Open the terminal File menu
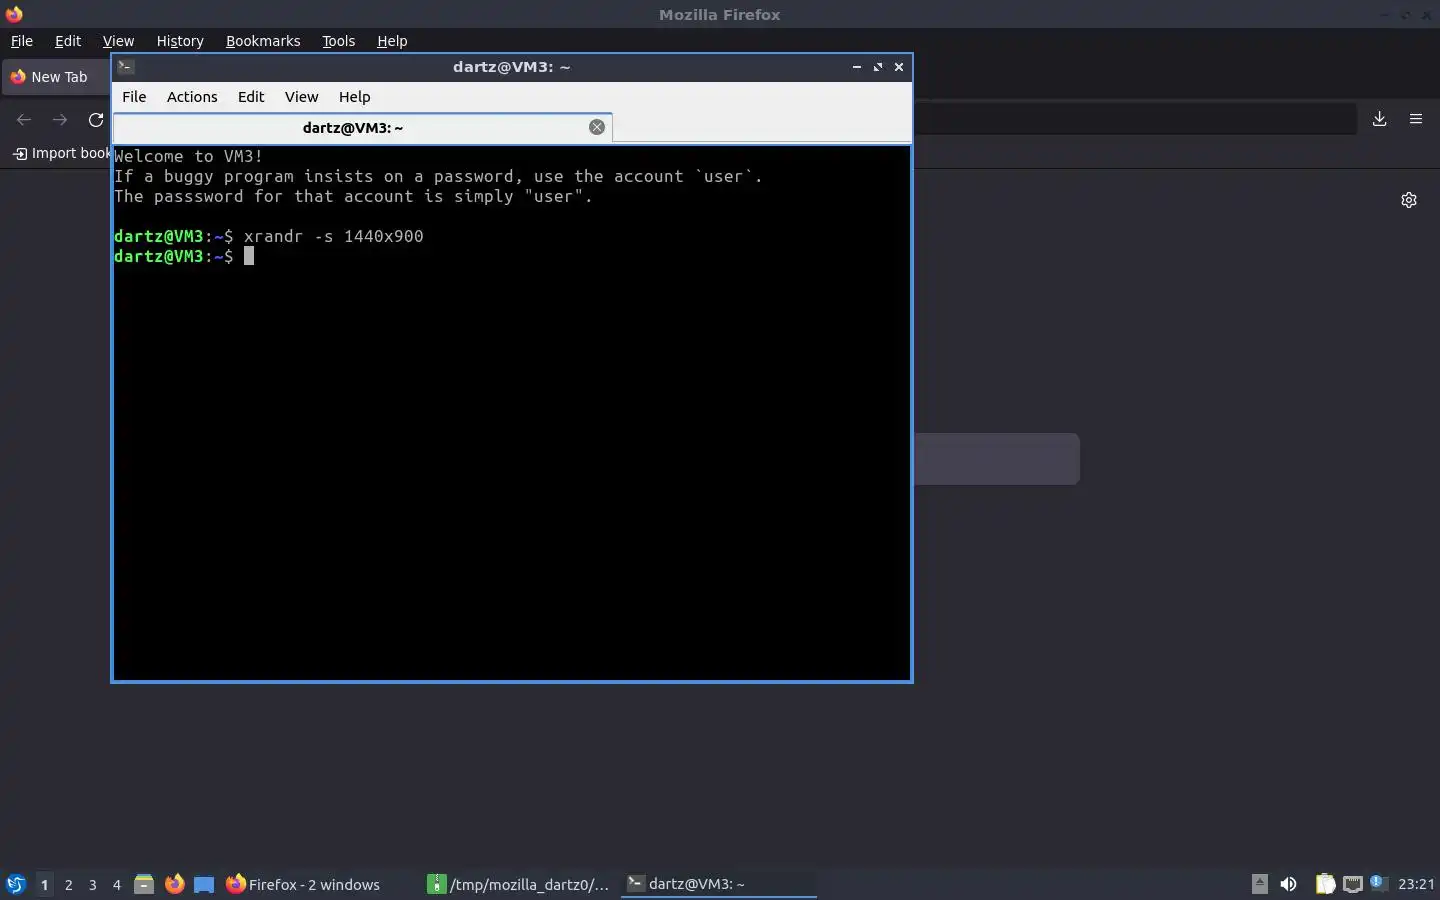 click(134, 97)
